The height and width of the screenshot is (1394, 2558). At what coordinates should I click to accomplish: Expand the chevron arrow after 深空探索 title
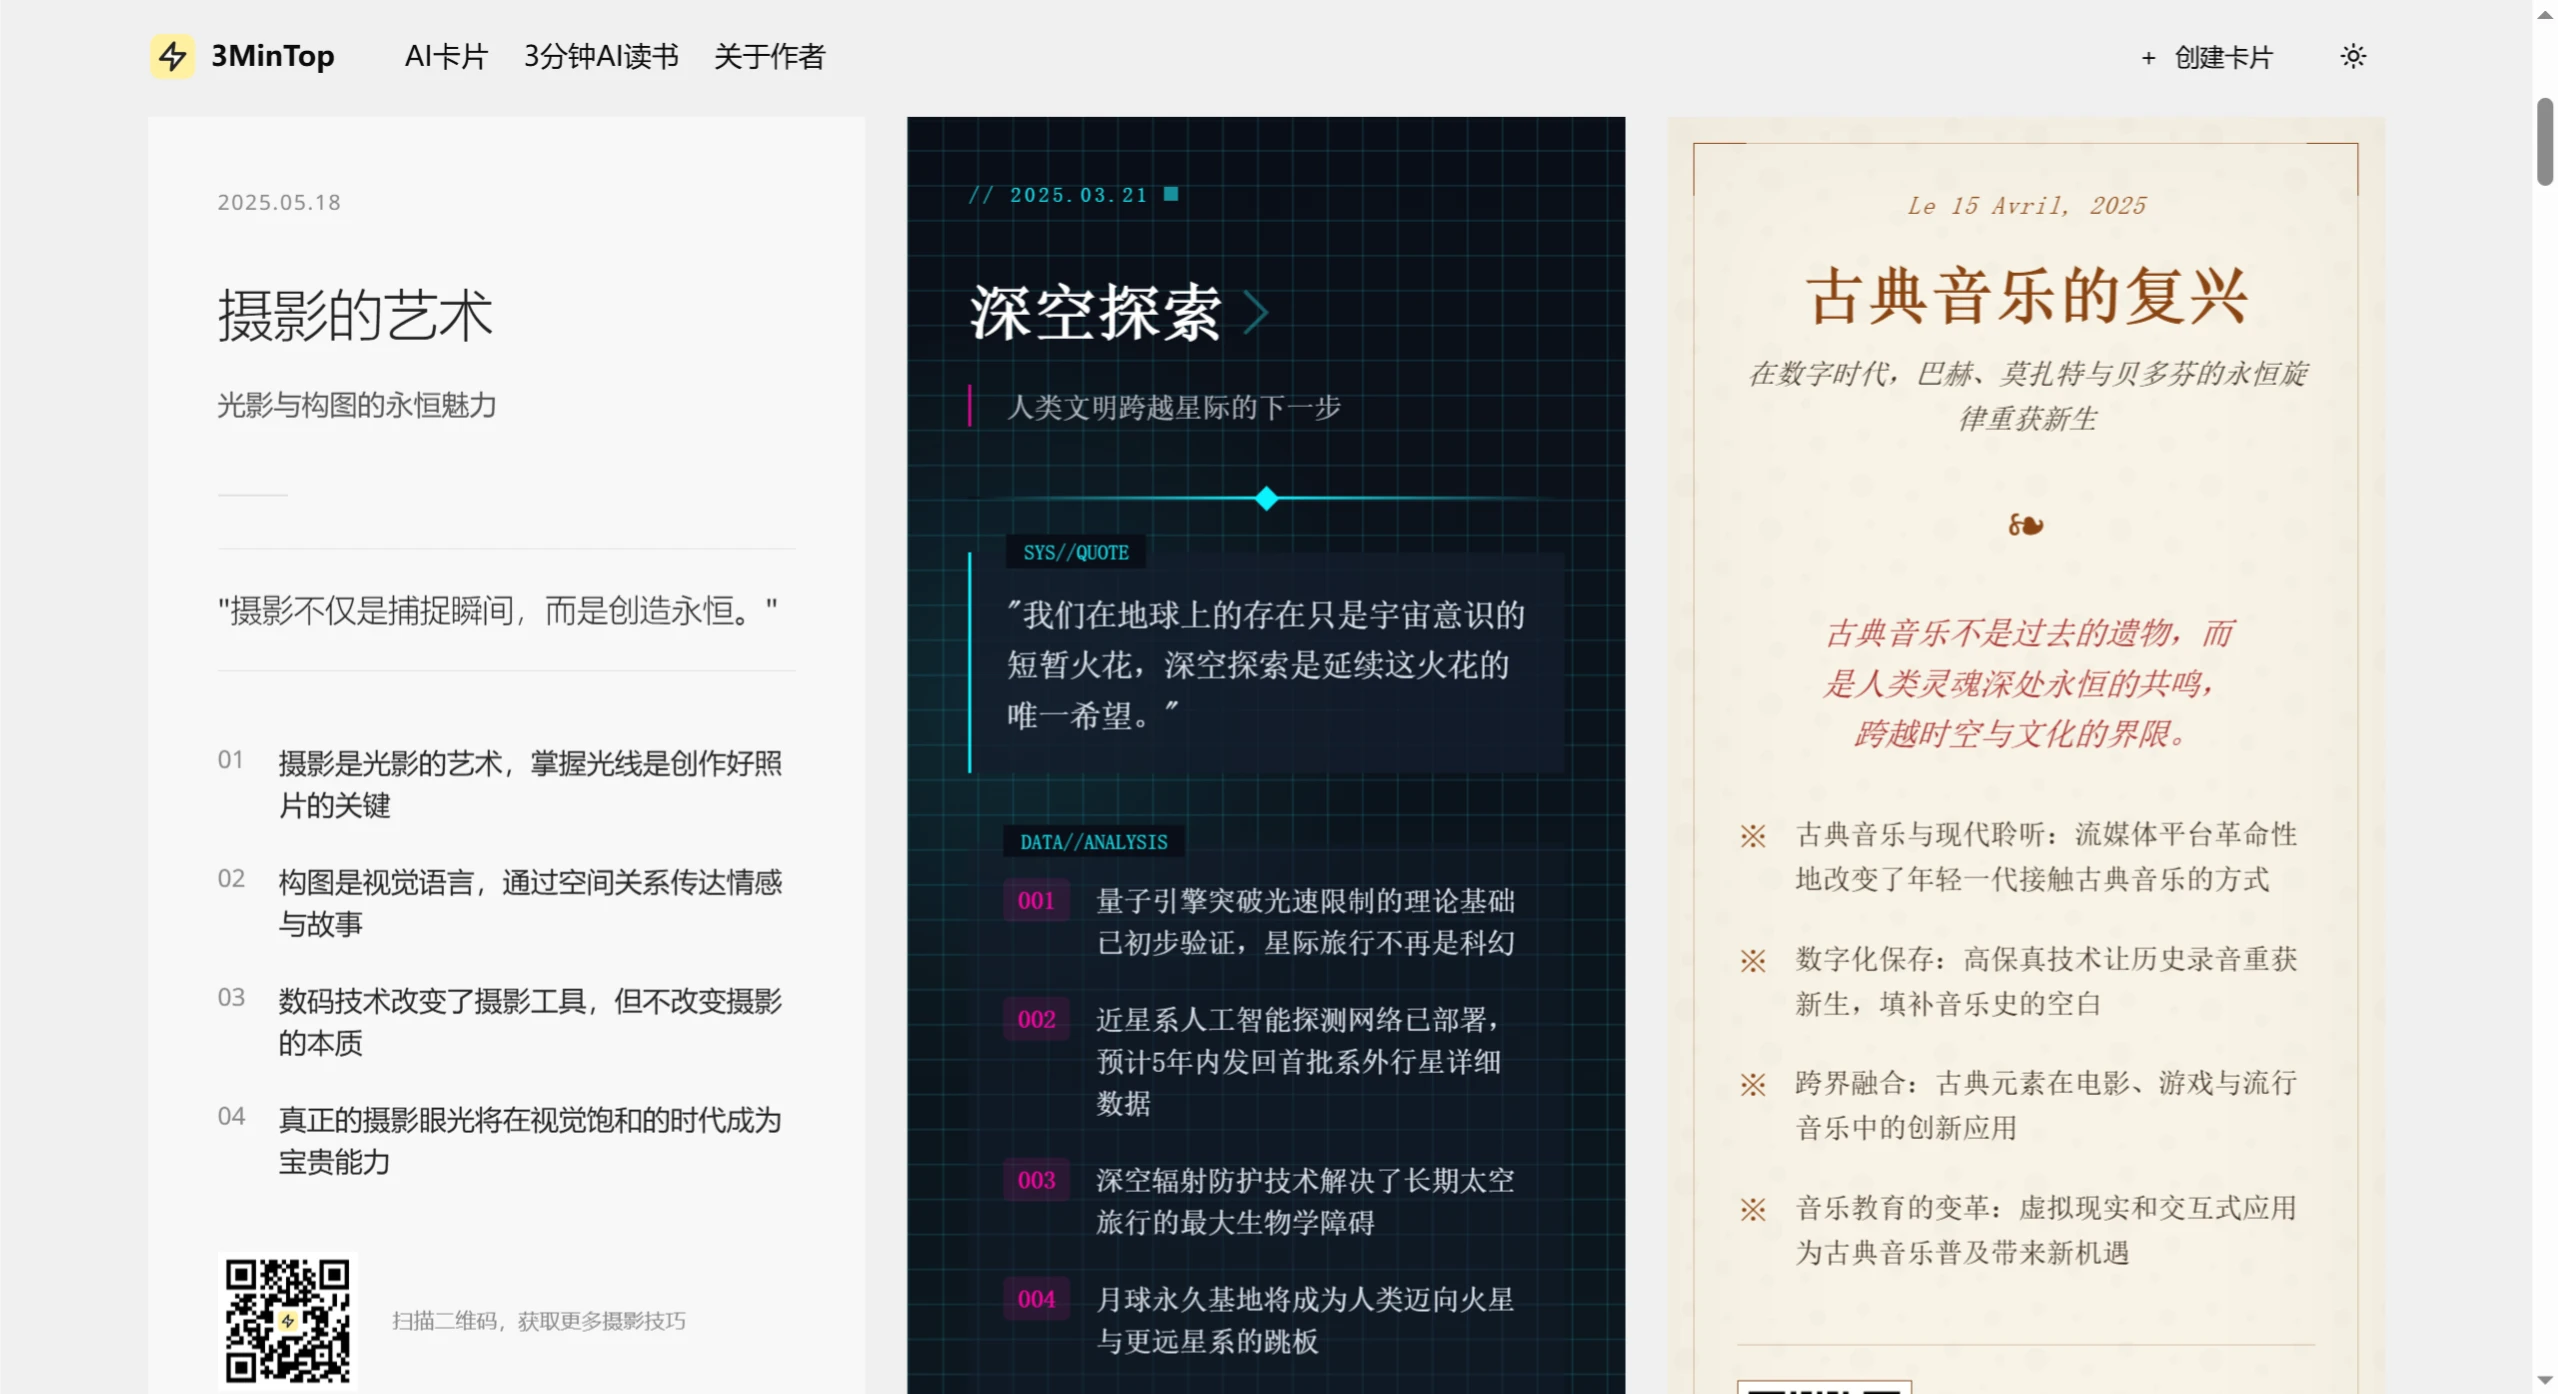coord(1258,312)
